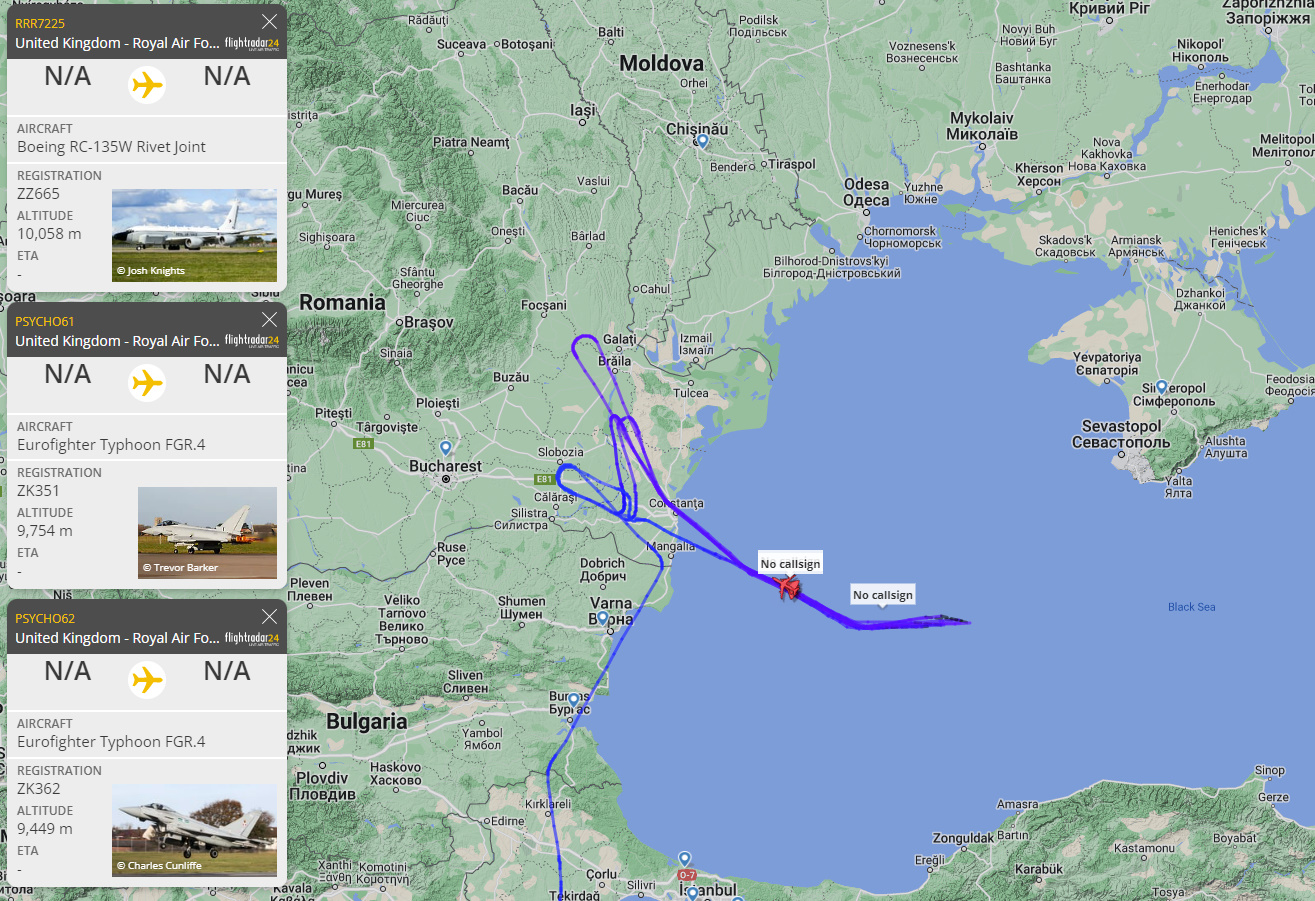Click the red O-7 road shield near Istanbul
Viewport: 1315px width, 901px height.
pyautogui.click(x=686, y=875)
